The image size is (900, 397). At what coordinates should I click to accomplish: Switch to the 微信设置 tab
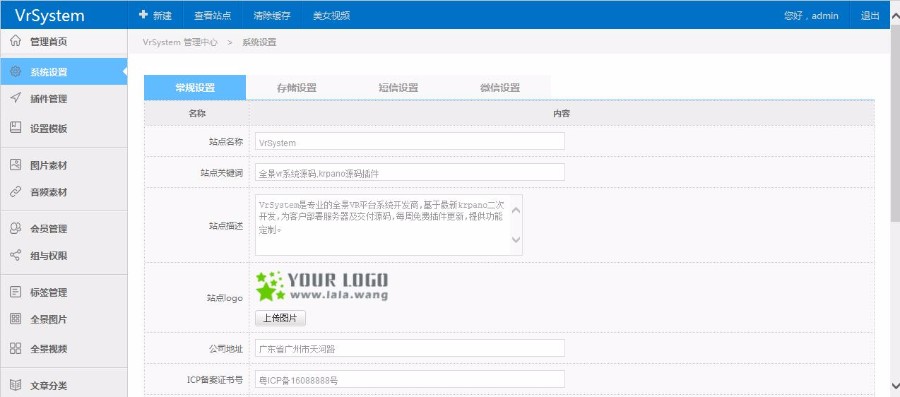point(500,88)
